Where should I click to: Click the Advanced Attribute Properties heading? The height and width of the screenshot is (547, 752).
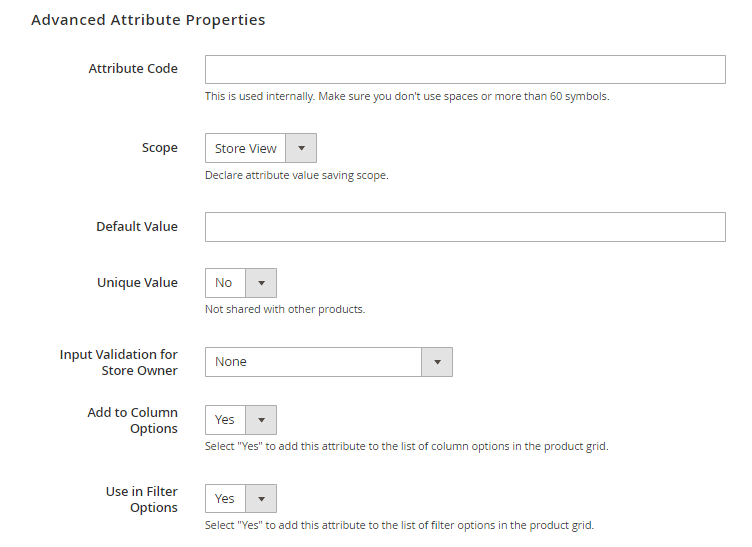pos(148,20)
